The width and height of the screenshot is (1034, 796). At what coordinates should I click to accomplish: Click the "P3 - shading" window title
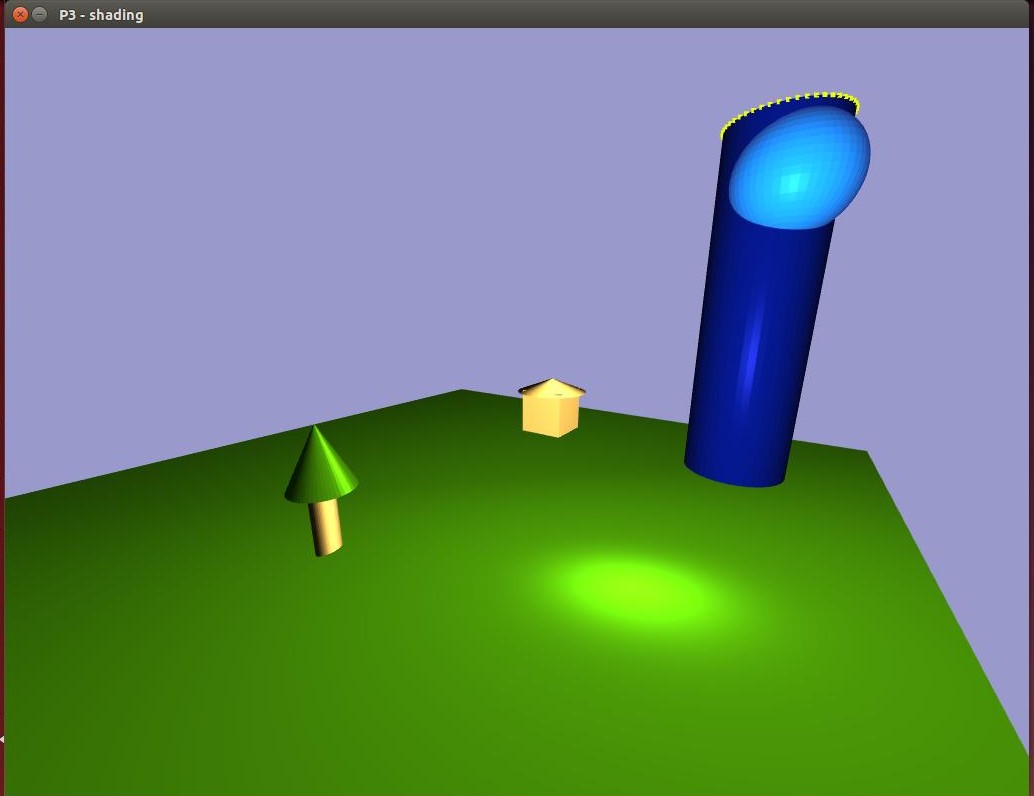click(101, 15)
